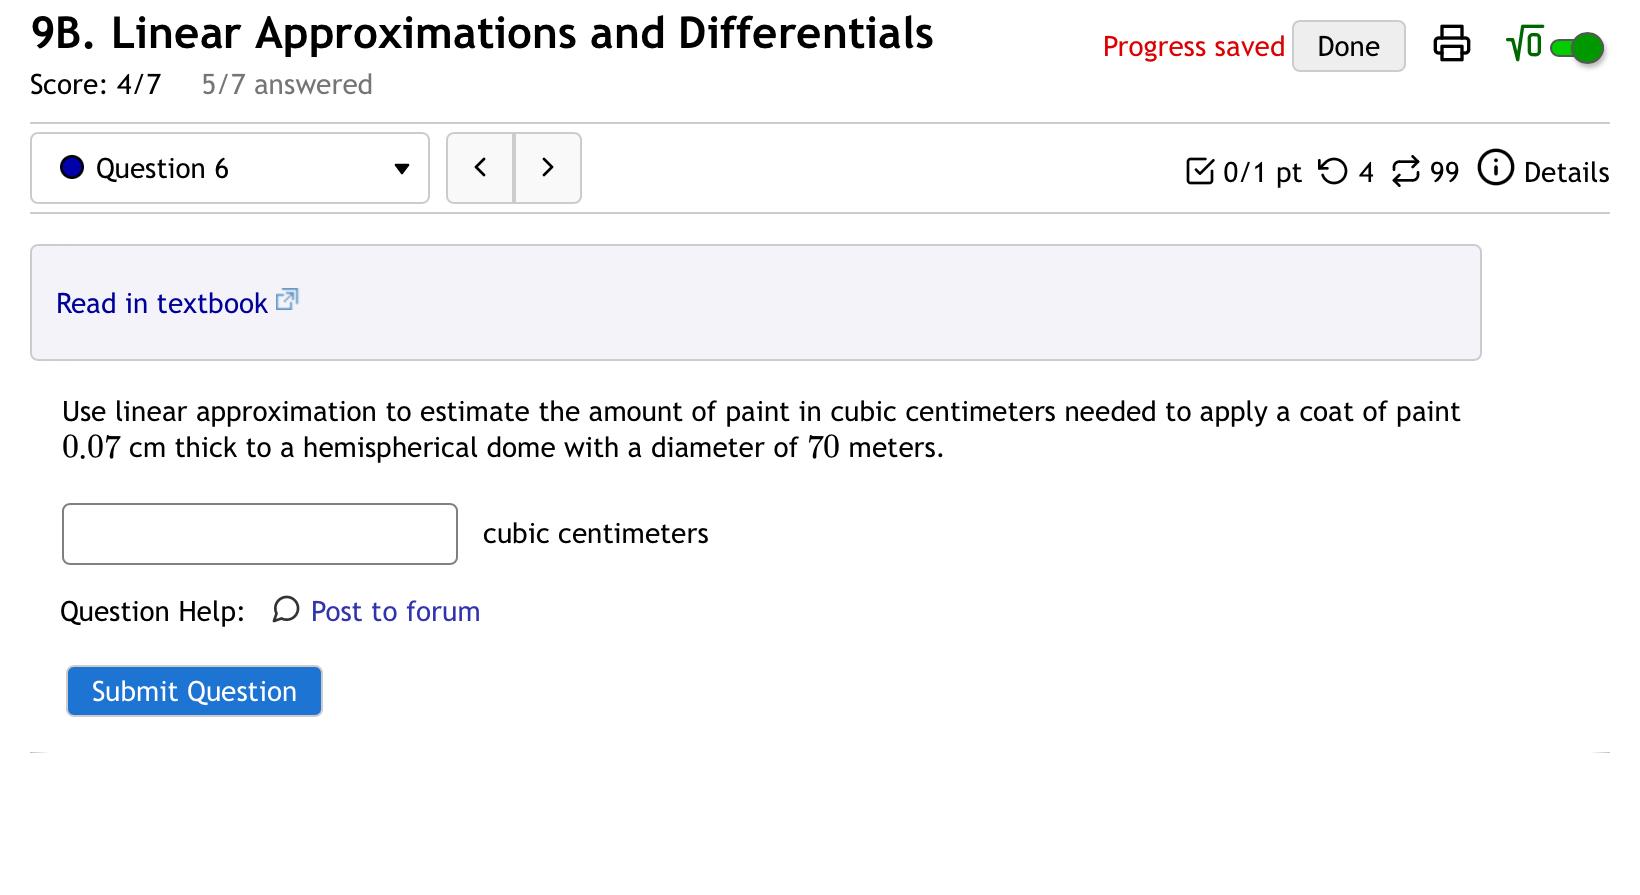Click the blue status dot beside Question 6
Screen dimensions: 1640x895
pyautogui.click(x=70, y=168)
